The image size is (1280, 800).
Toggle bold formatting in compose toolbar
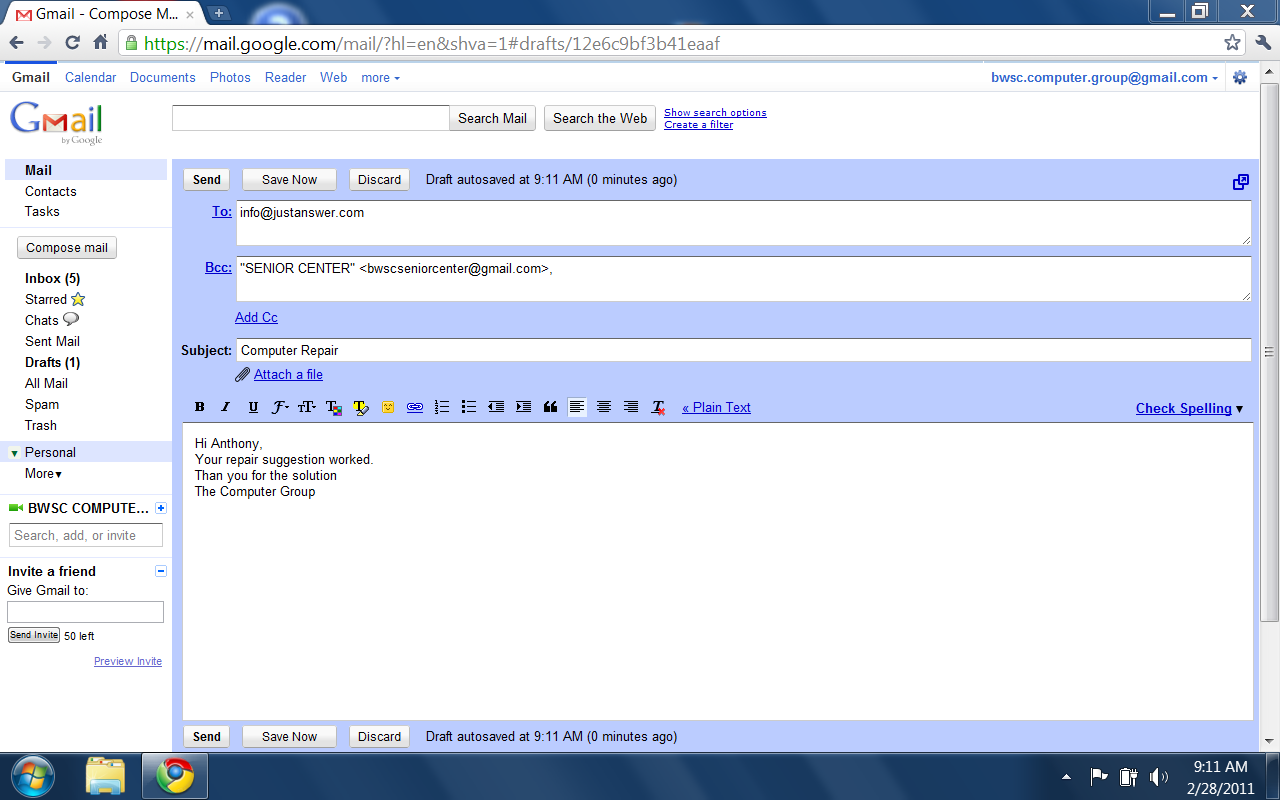[x=200, y=407]
